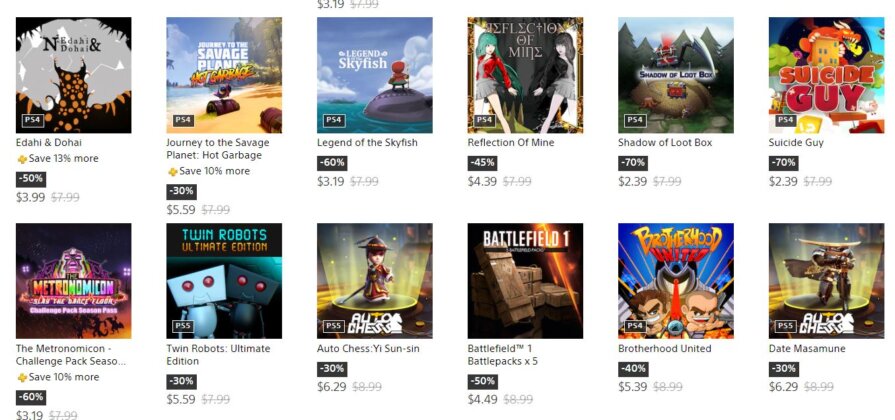
Task: Click the -70% discount badge under Suicide Guy
Action: [x=783, y=163]
